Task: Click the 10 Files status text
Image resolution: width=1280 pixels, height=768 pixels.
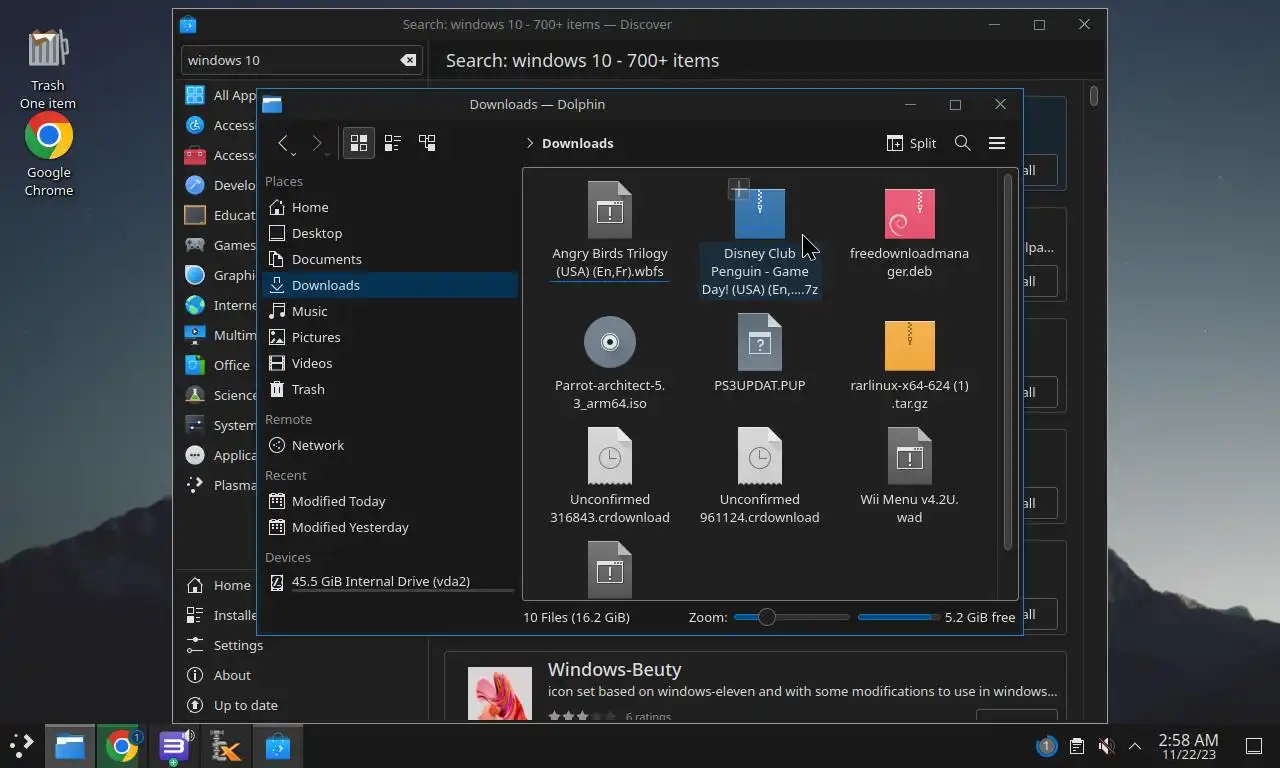Action: click(576, 617)
